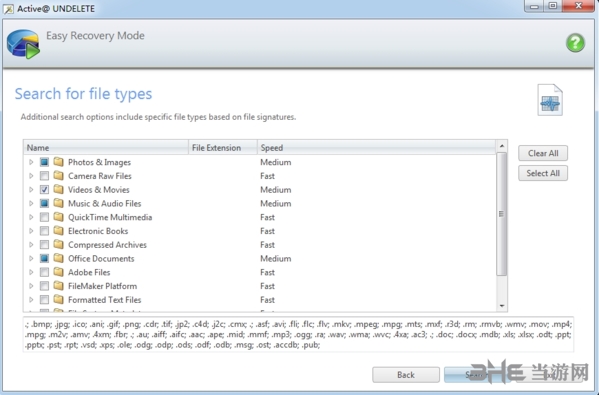Toggle the Music & Audio Files checkbox
Screen dimensions: 599x395
coord(44,203)
